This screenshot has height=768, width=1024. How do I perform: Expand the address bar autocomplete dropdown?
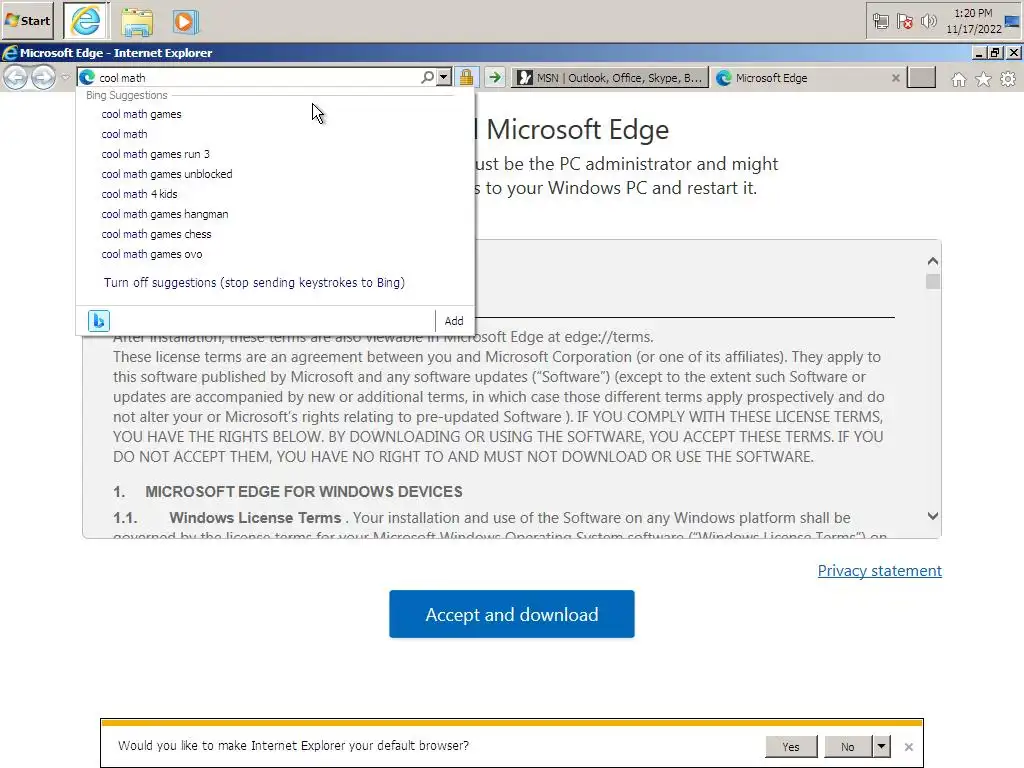(x=444, y=77)
